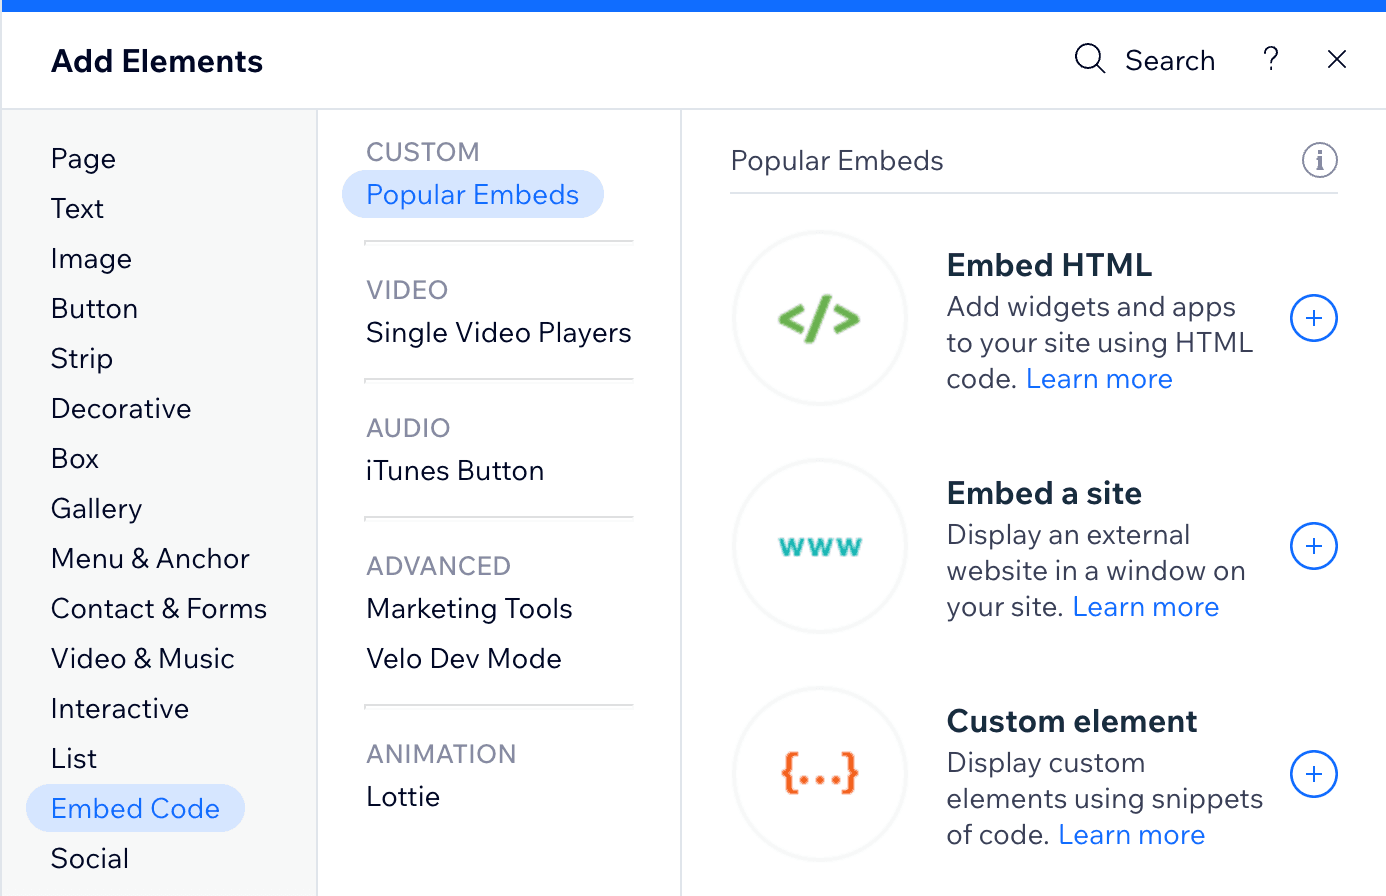1386x896 pixels.
Task: Add Custom element with its plus button
Action: (1313, 774)
